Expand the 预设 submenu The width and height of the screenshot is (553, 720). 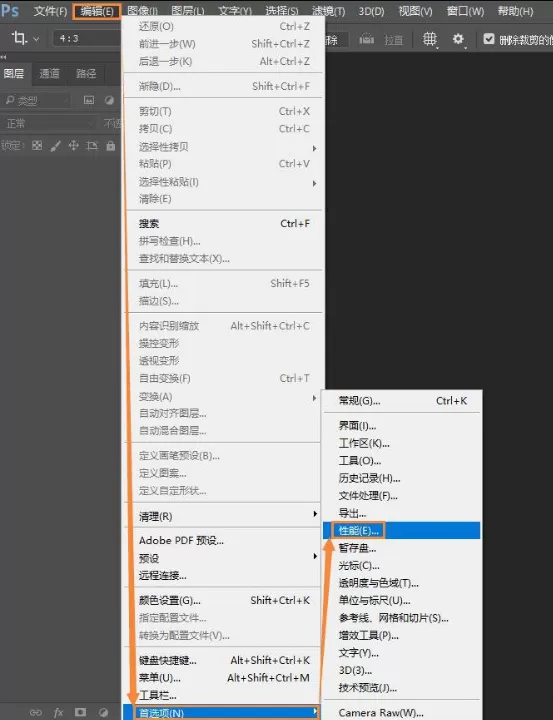click(x=223, y=558)
